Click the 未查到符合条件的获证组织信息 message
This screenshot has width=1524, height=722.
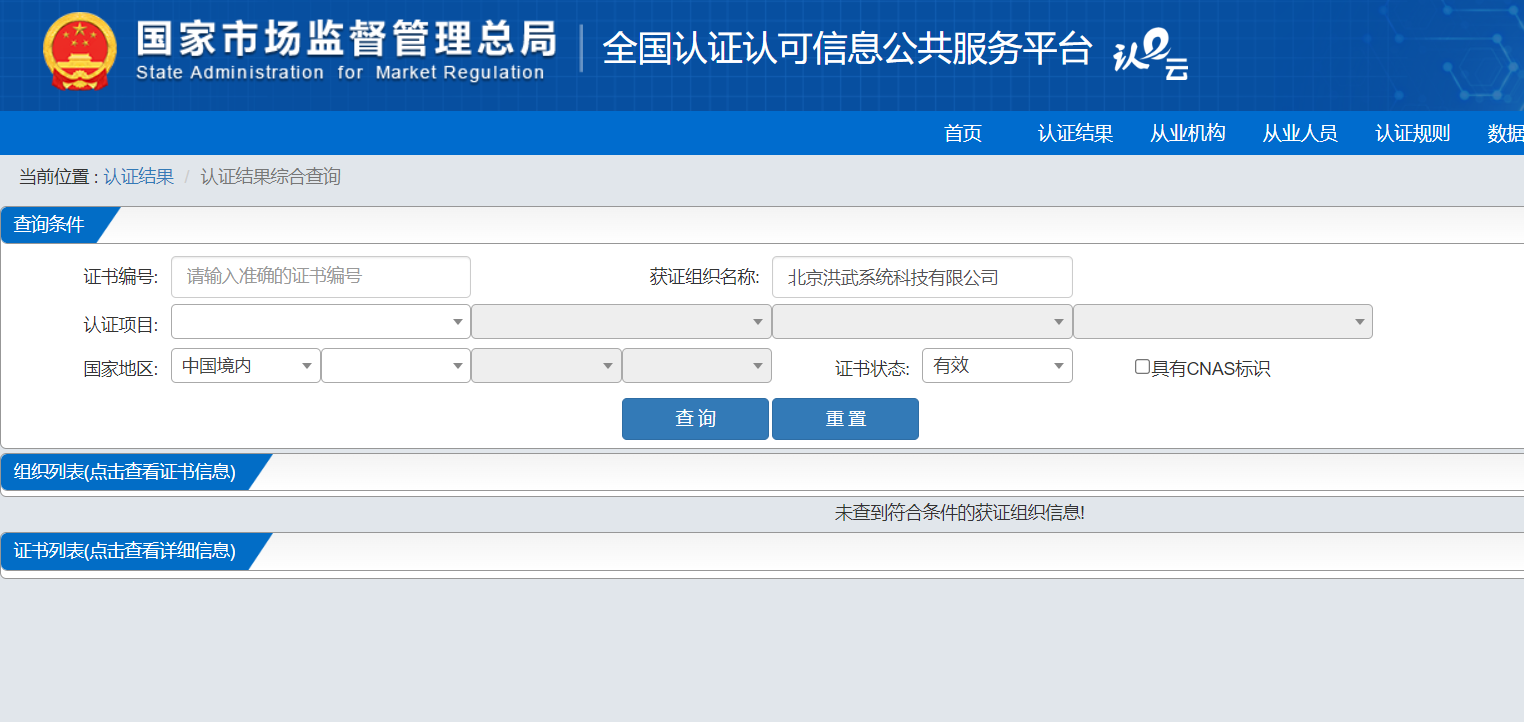click(x=960, y=513)
